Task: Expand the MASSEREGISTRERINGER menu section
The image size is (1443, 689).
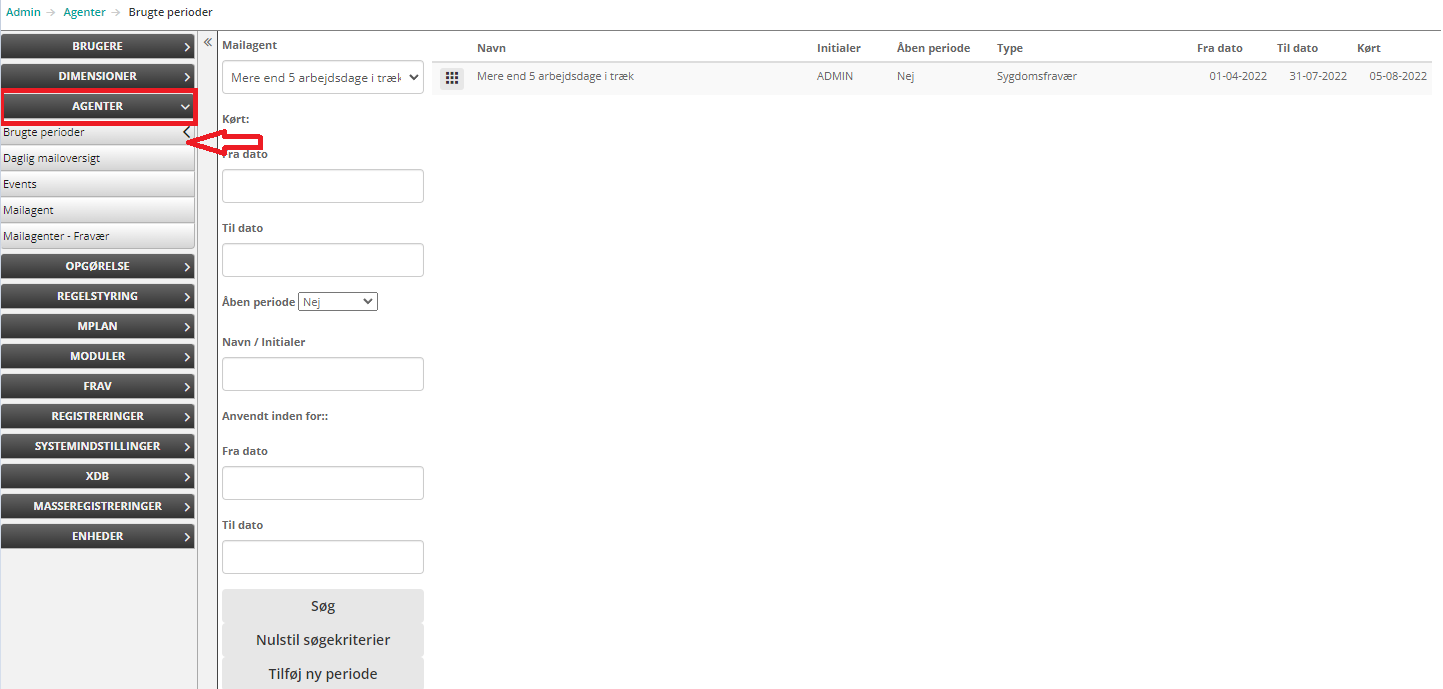Action: [x=98, y=506]
